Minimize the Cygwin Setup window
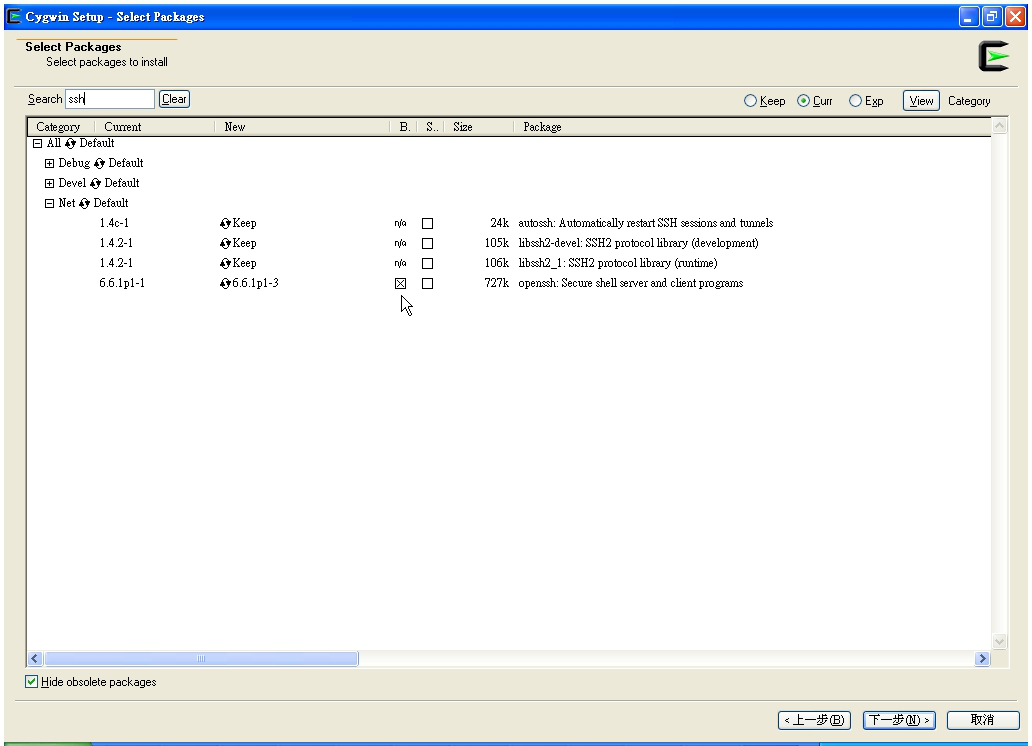The width and height of the screenshot is (1032, 746). 968,17
